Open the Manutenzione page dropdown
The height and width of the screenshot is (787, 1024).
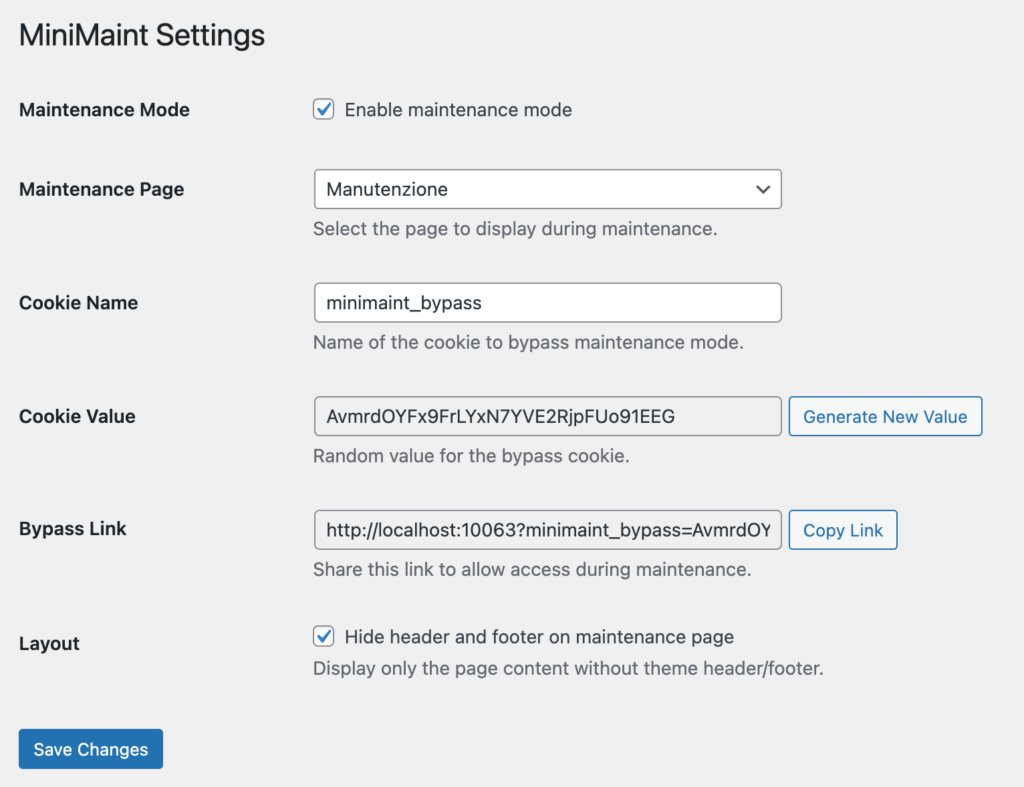(546, 189)
